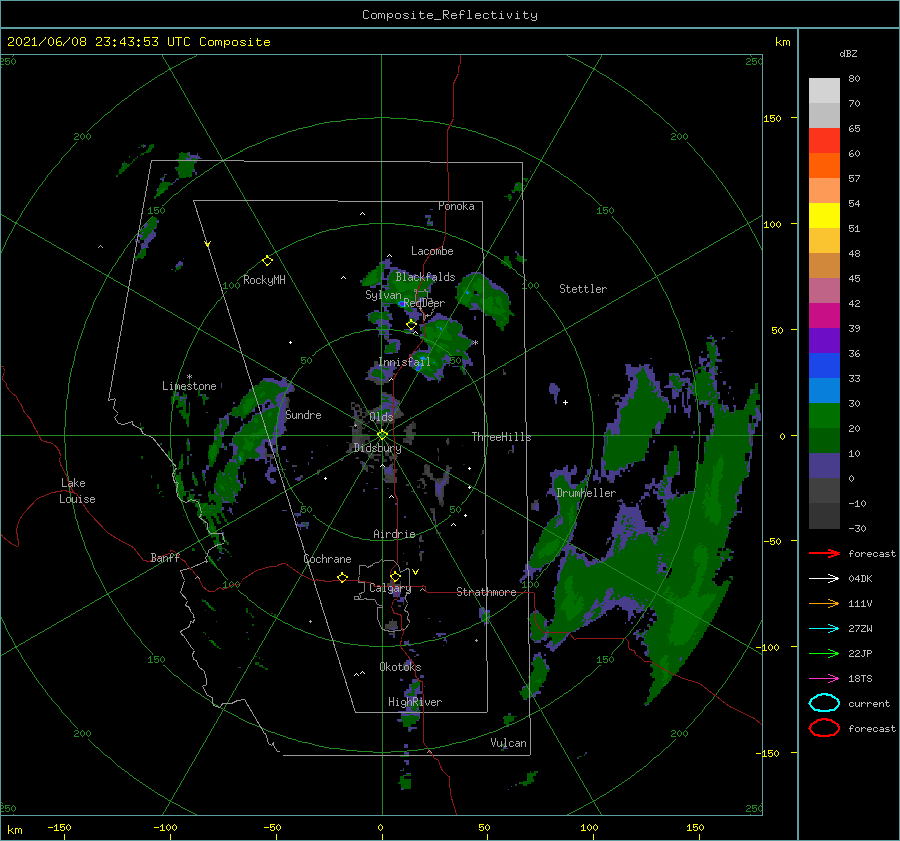Select the purple 39 dBZ color swatch
This screenshot has width=900, height=841.
pyautogui.click(x=824, y=340)
